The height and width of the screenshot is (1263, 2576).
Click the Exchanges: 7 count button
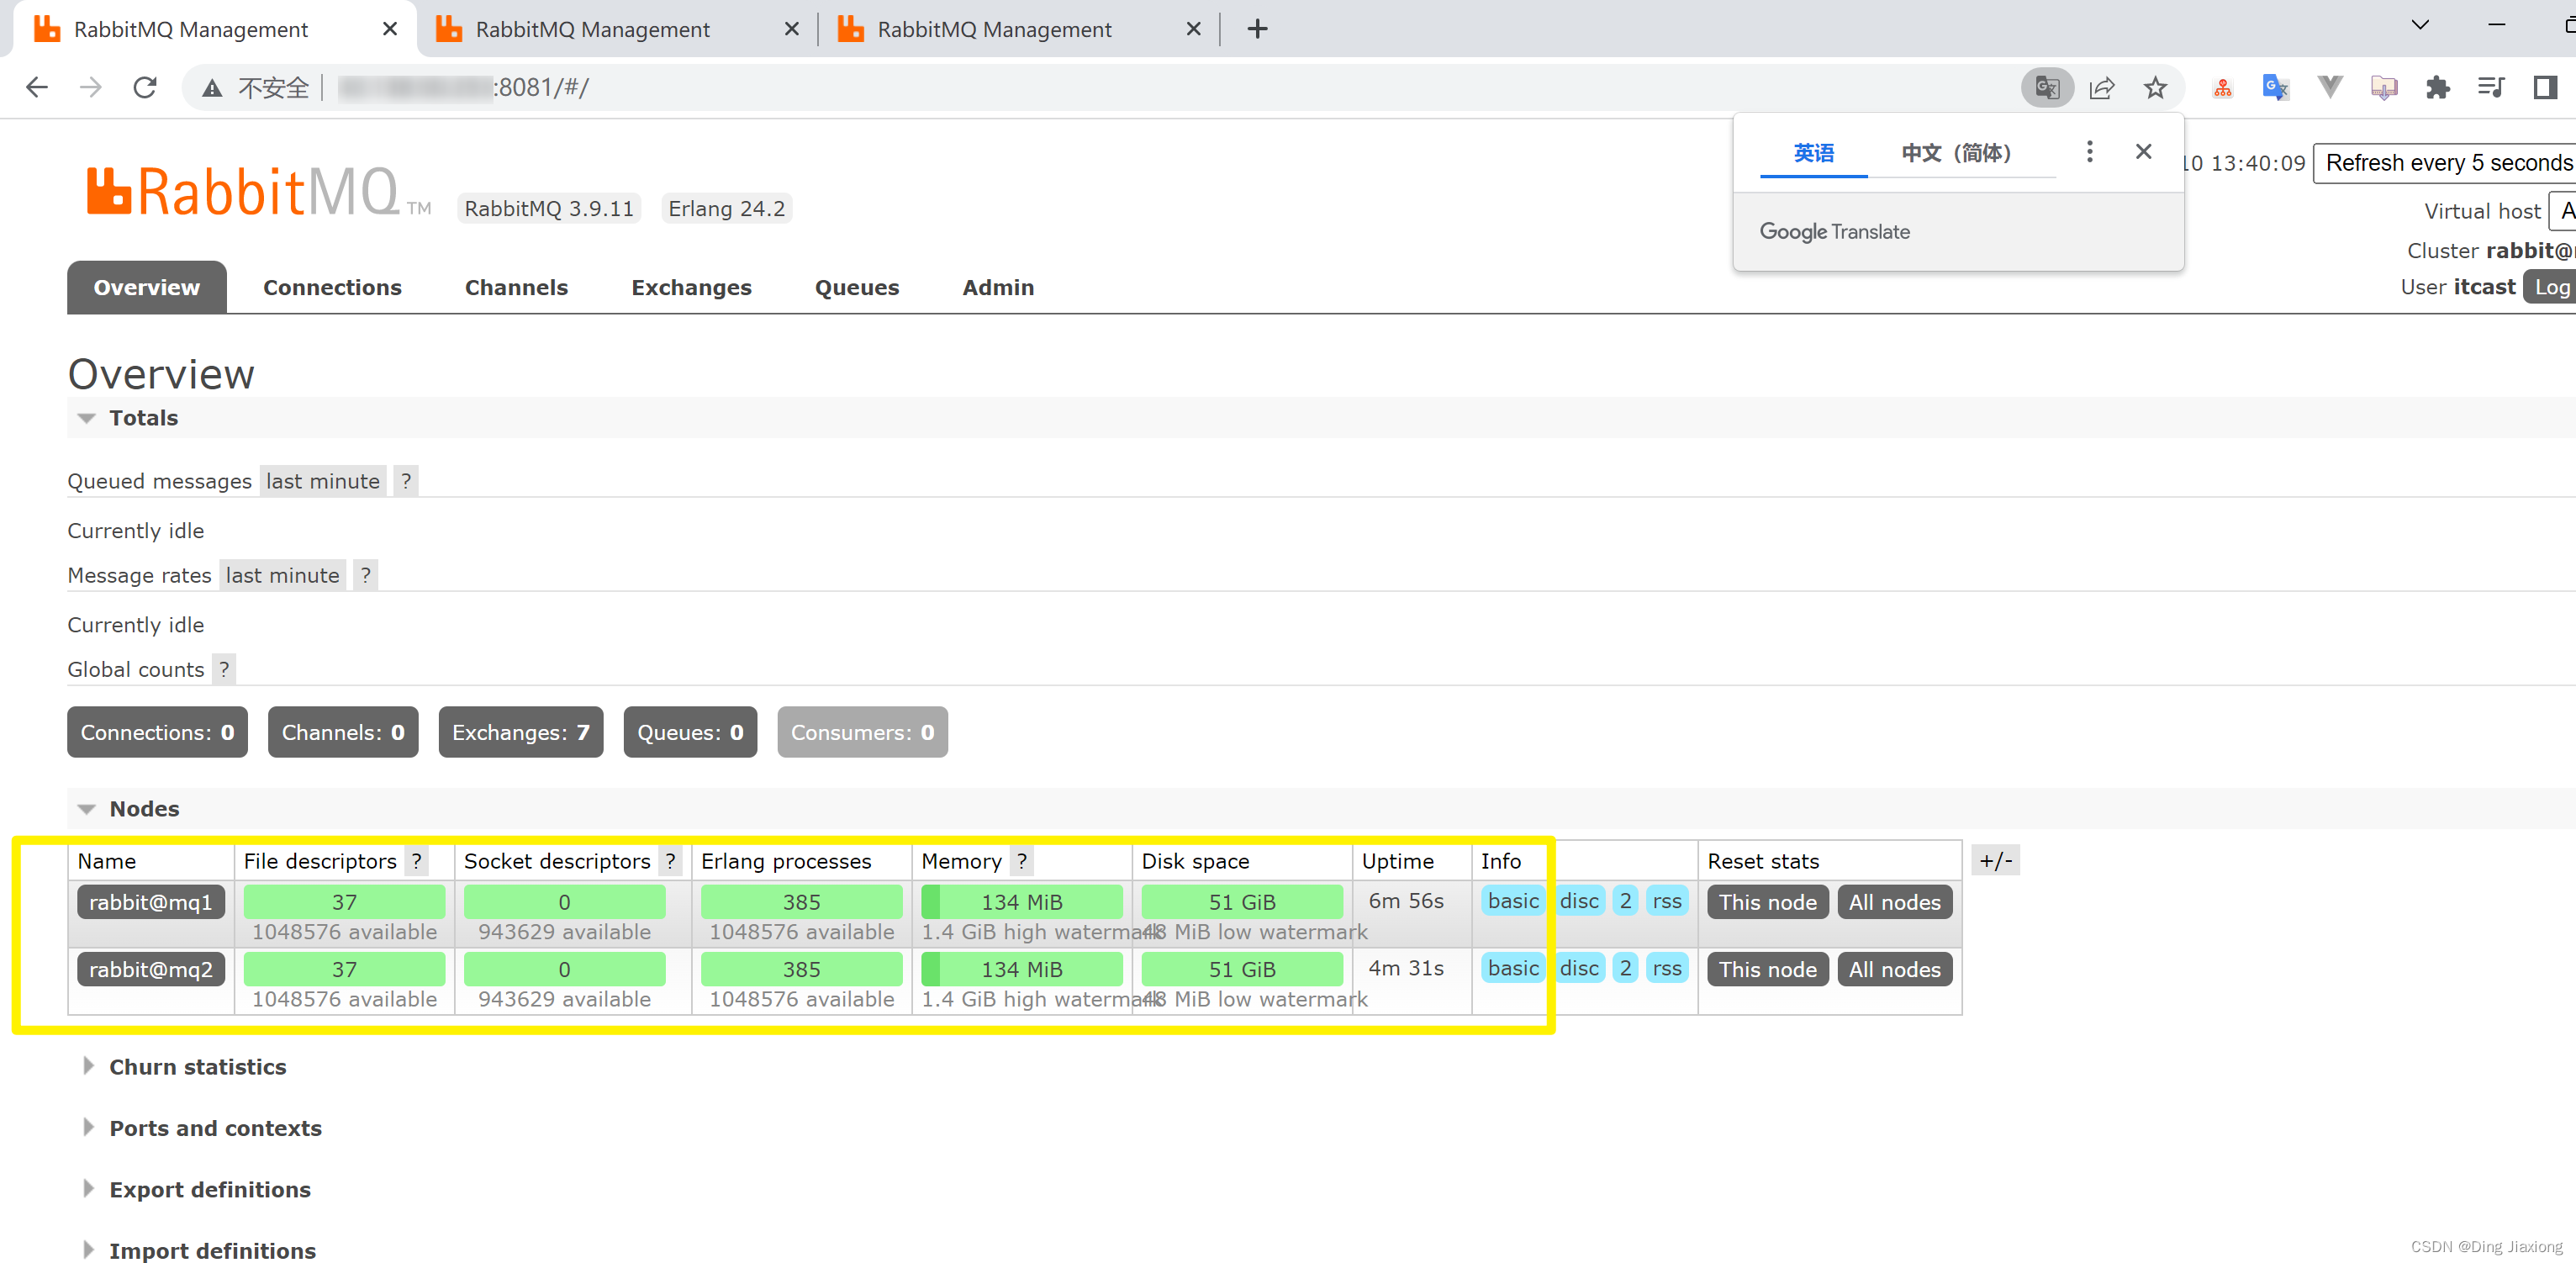520,732
